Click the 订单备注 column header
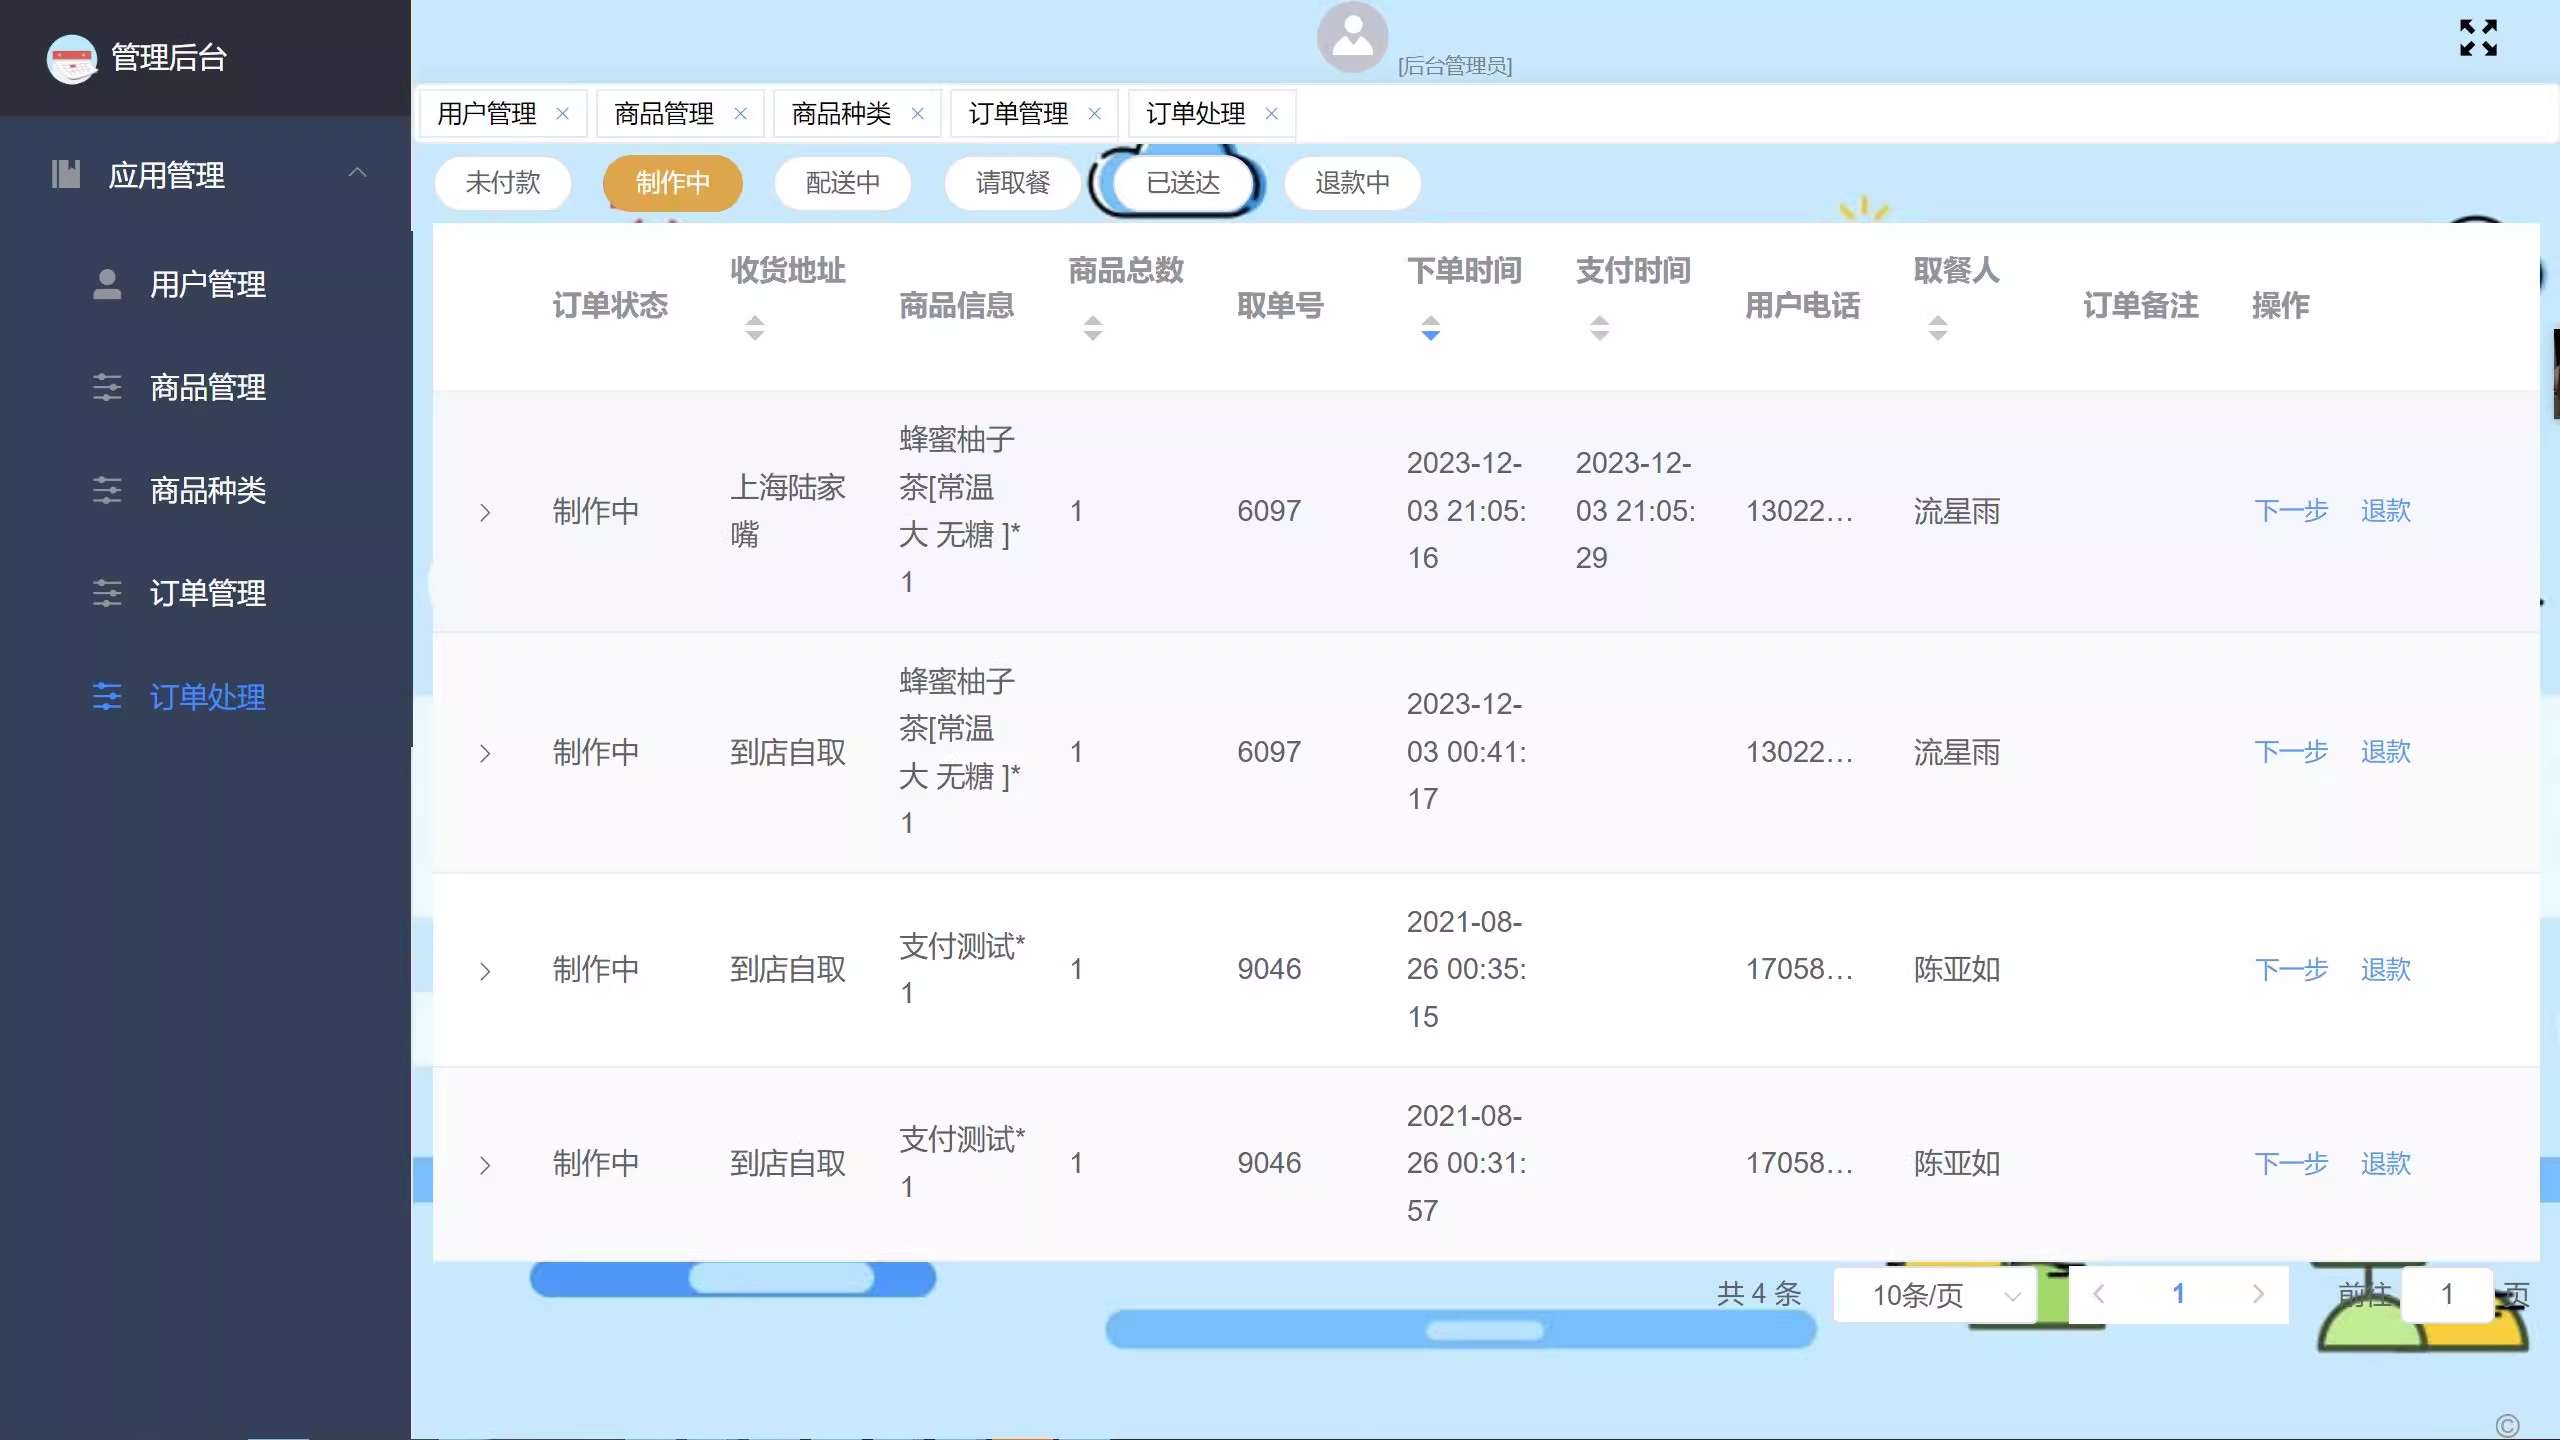Viewport: 2560px width, 1440px height. [x=2140, y=305]
